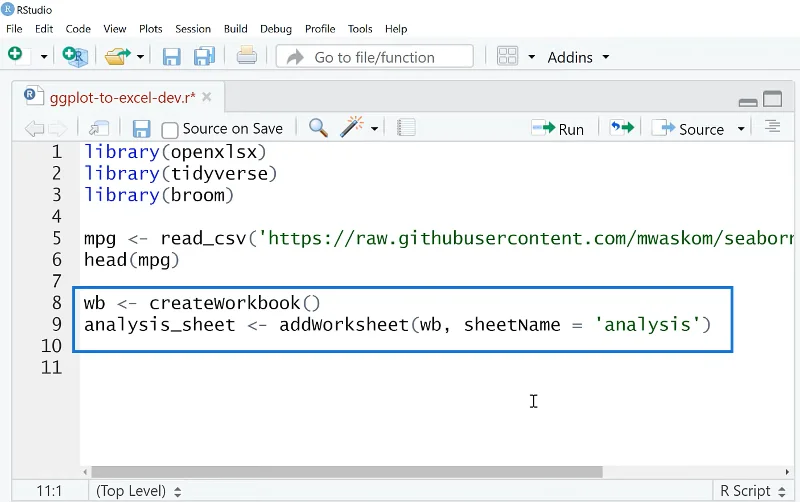Screen dimensions: 800x502
Task: Click the Code Tools magic wand icon
Action: pyautogui.click(x=352, y=127)
